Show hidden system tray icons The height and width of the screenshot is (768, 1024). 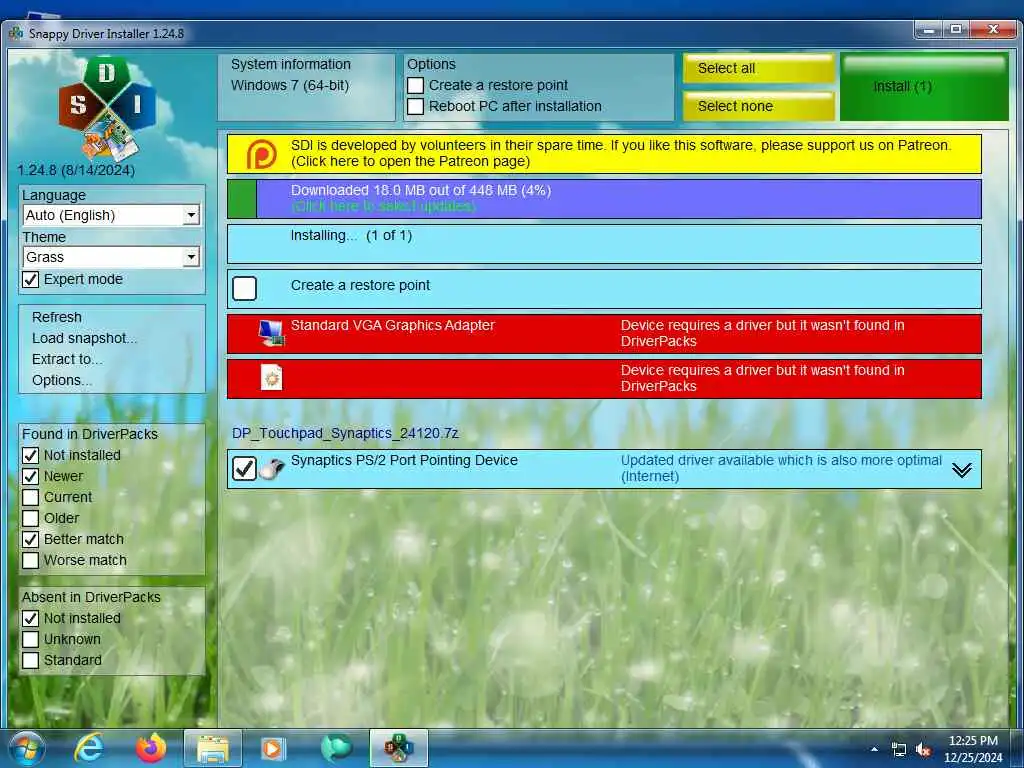[874, 749]
